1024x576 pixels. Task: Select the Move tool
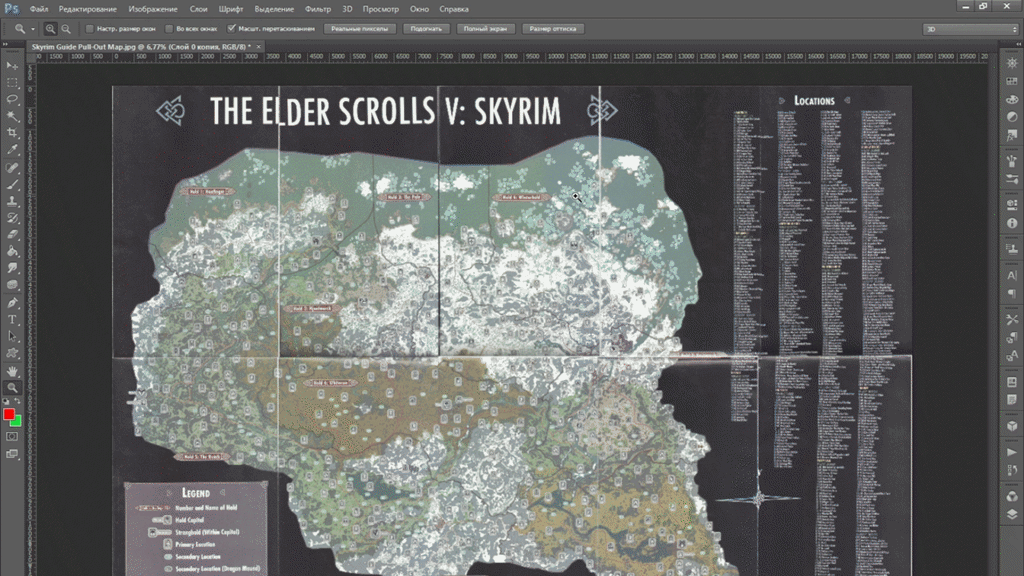12,65
